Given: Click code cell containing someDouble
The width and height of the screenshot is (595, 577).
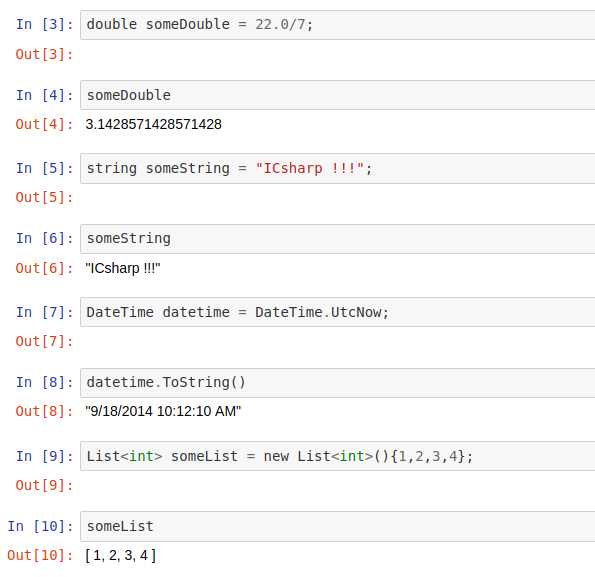Looking at the screenshot, I should click(x=338, y=95).
